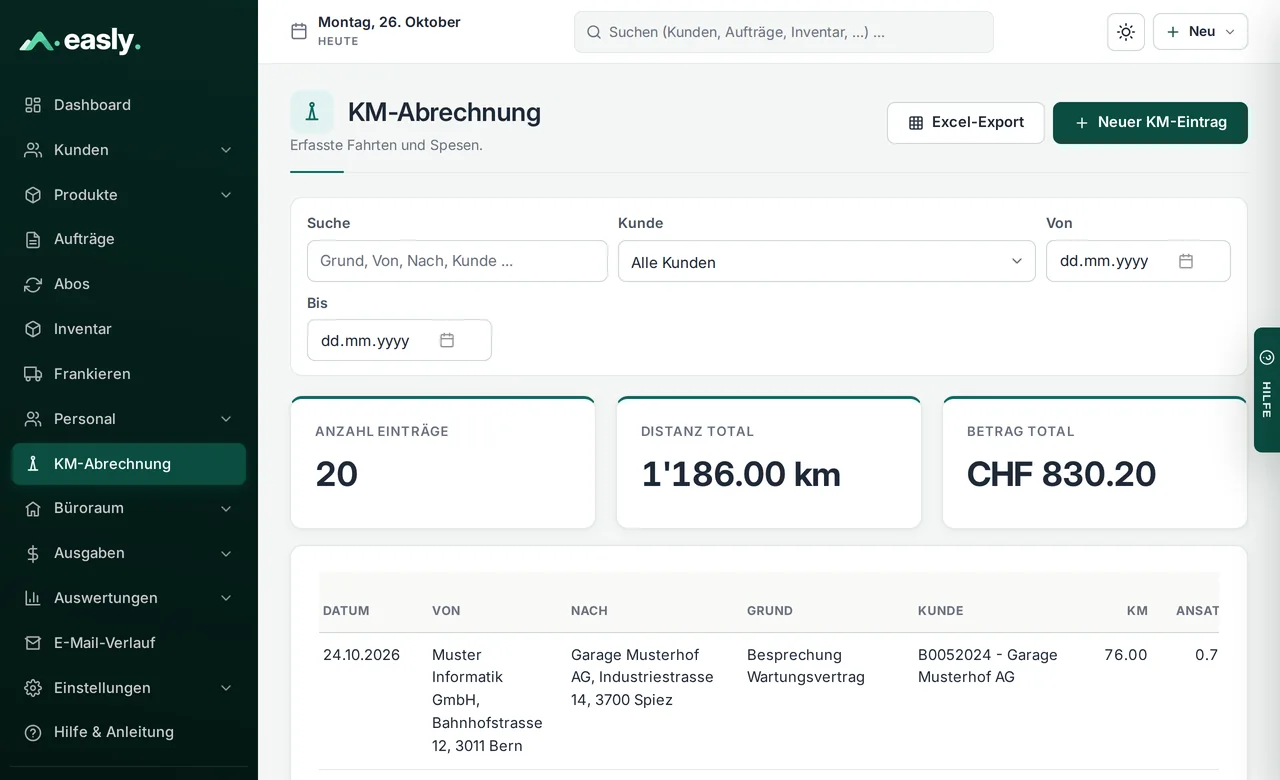This screenshot has width=1280, height=780.
Task: Click the Excel-Export button
Action: [x=966, y=123]
